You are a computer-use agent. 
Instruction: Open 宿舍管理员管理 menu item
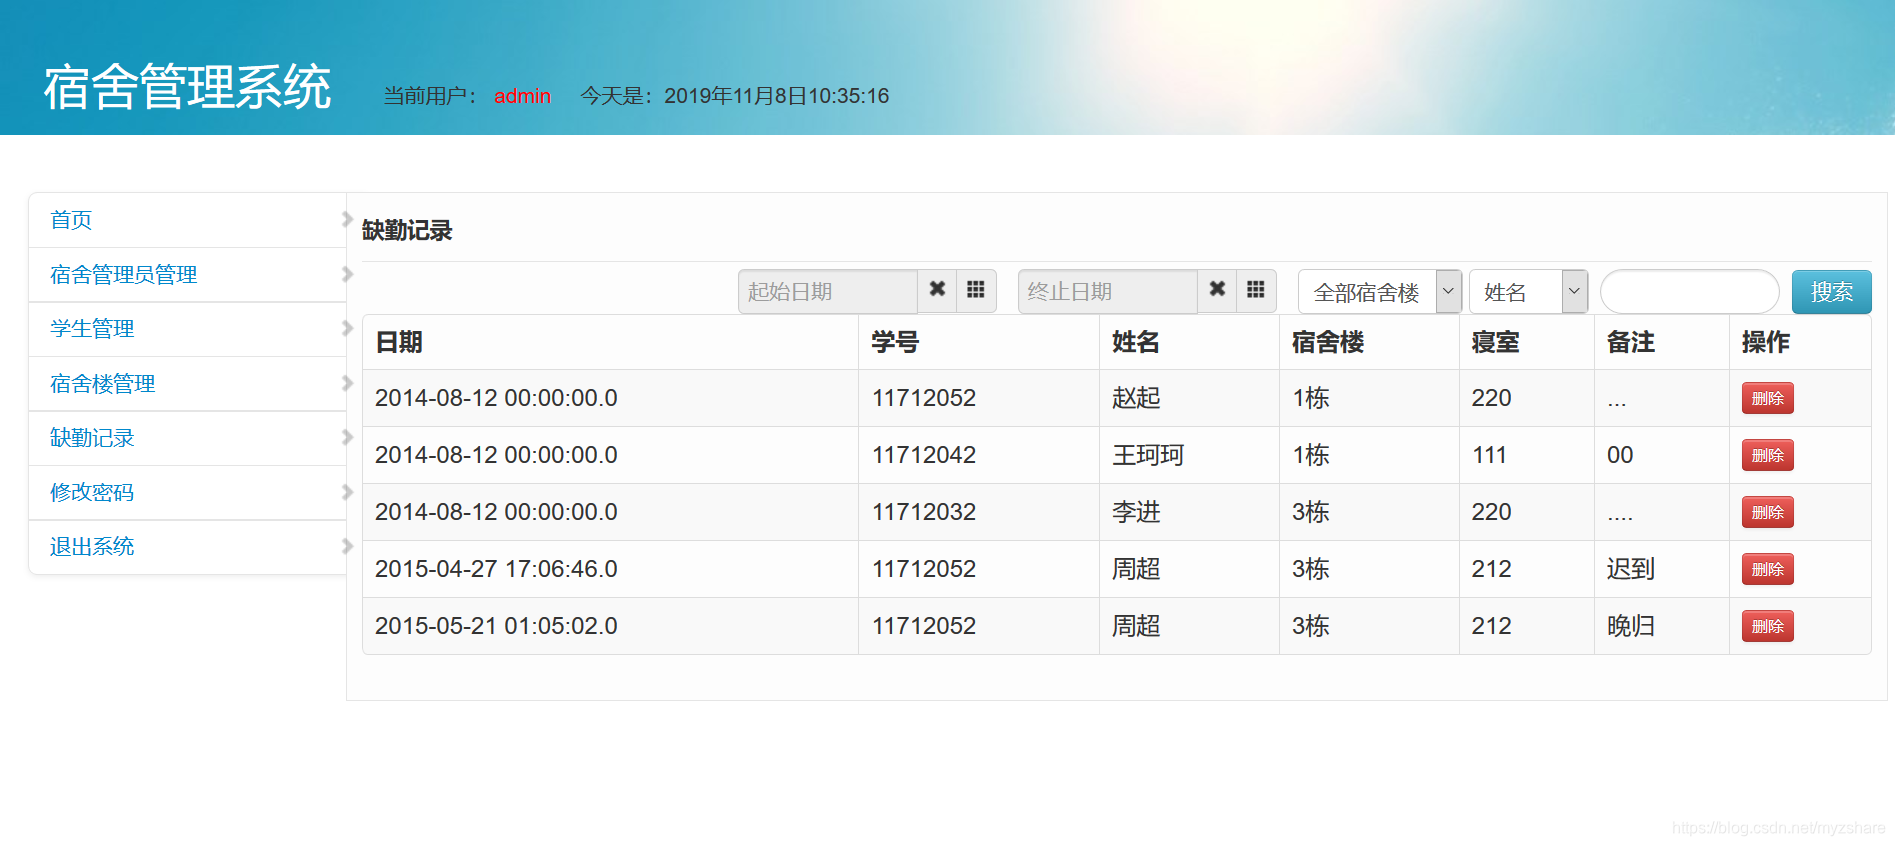pyautogui.click(x=124, y=275)
